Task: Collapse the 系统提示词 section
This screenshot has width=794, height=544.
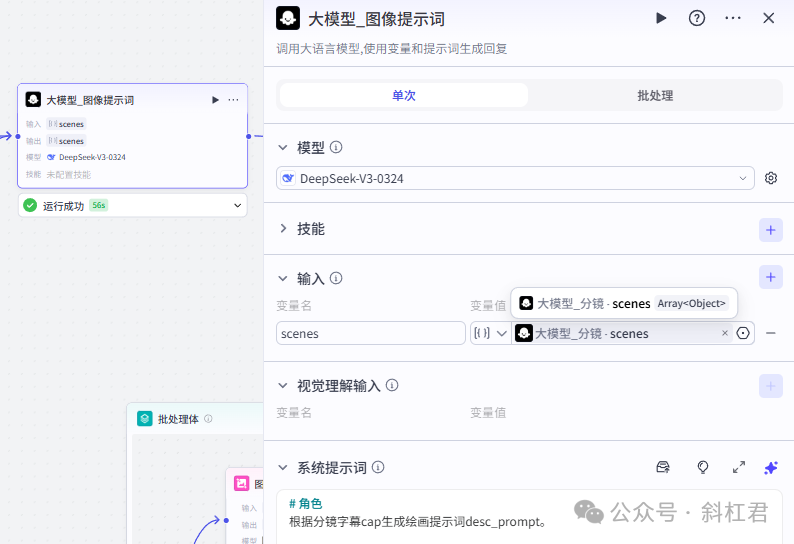Action: pos(283,467)
